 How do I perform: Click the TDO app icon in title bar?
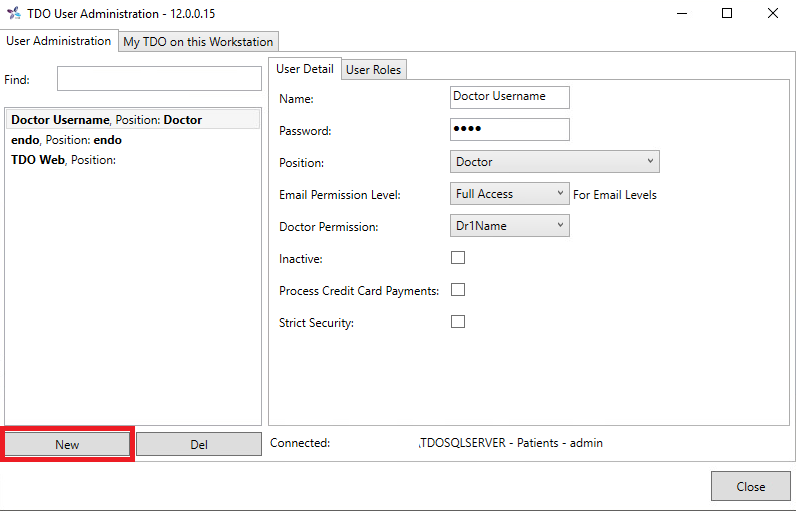click(x=13, y=14)
